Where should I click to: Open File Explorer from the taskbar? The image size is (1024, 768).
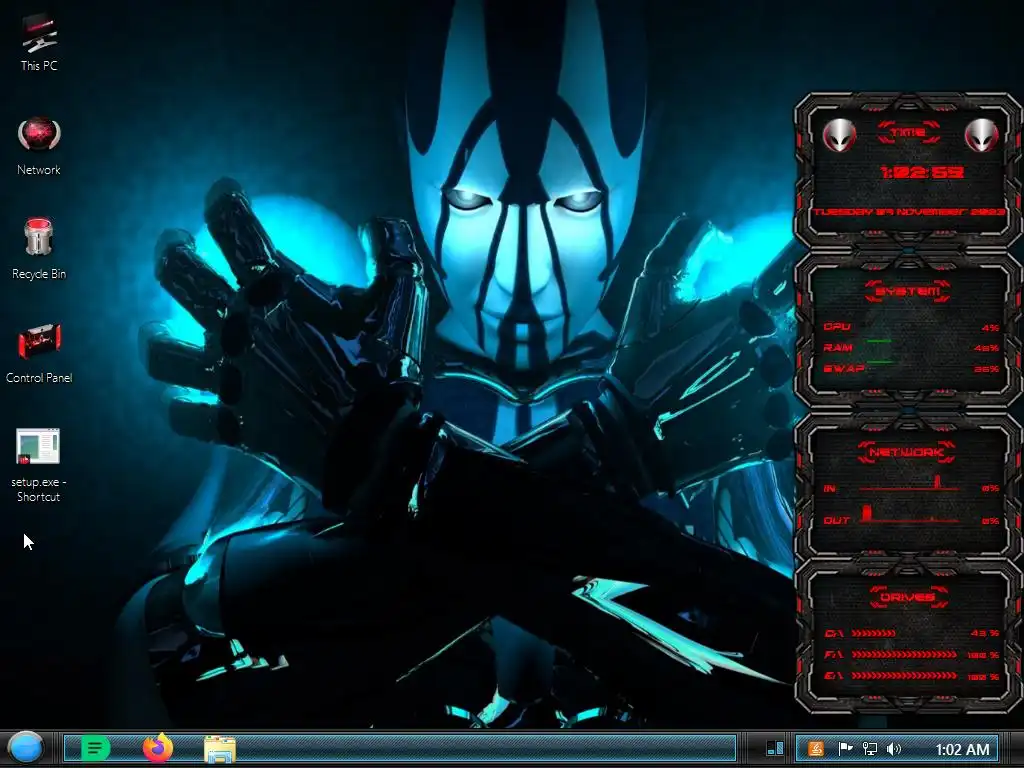(x=220, y=748)
